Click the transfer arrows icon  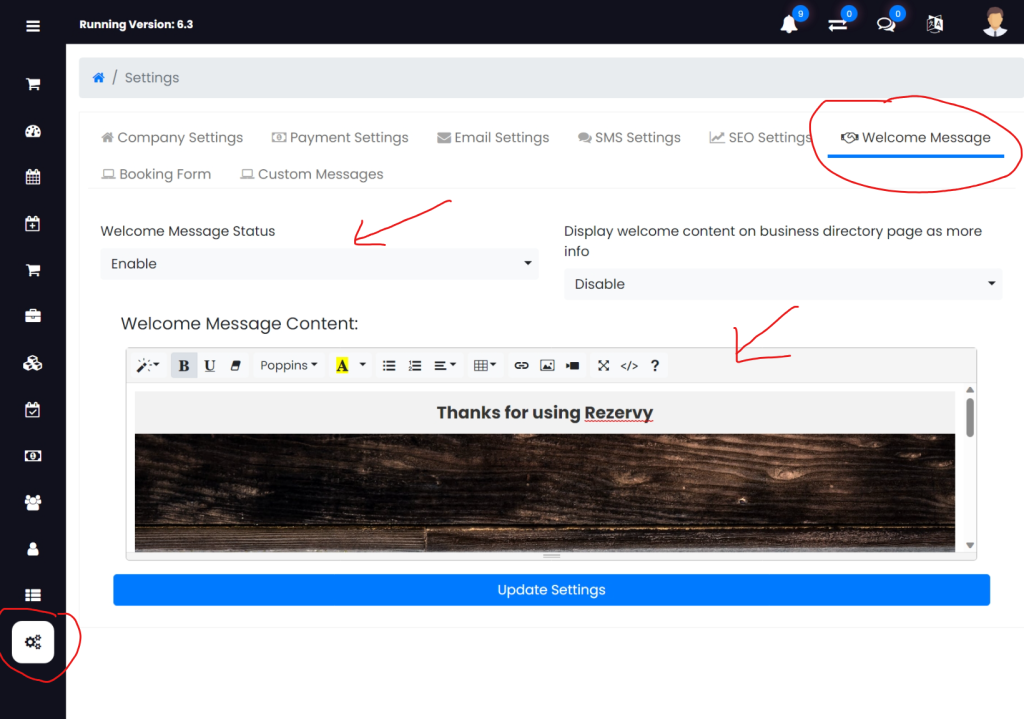pyautogui.click(x=837, y=25)
